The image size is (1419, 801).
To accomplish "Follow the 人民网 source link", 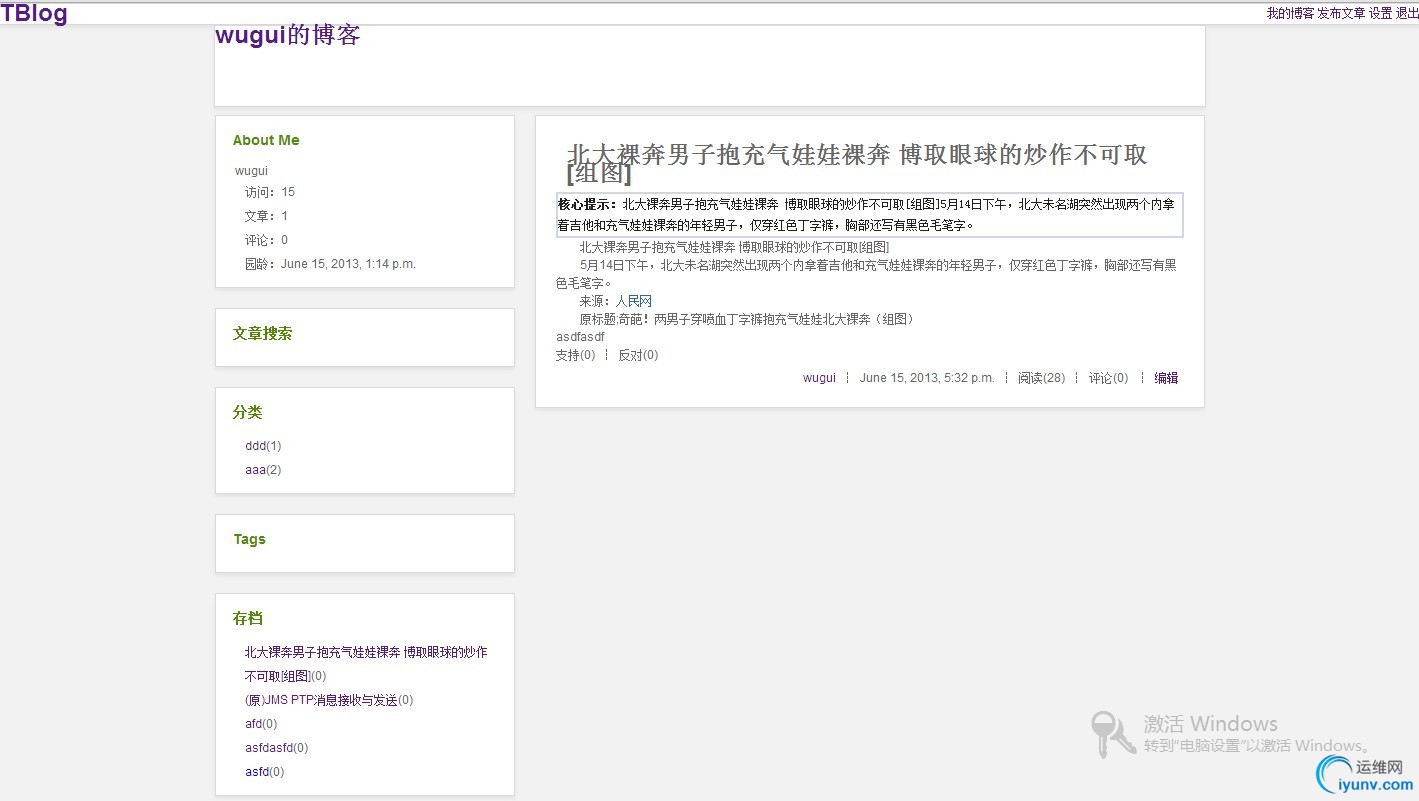I will pos(633,301).
